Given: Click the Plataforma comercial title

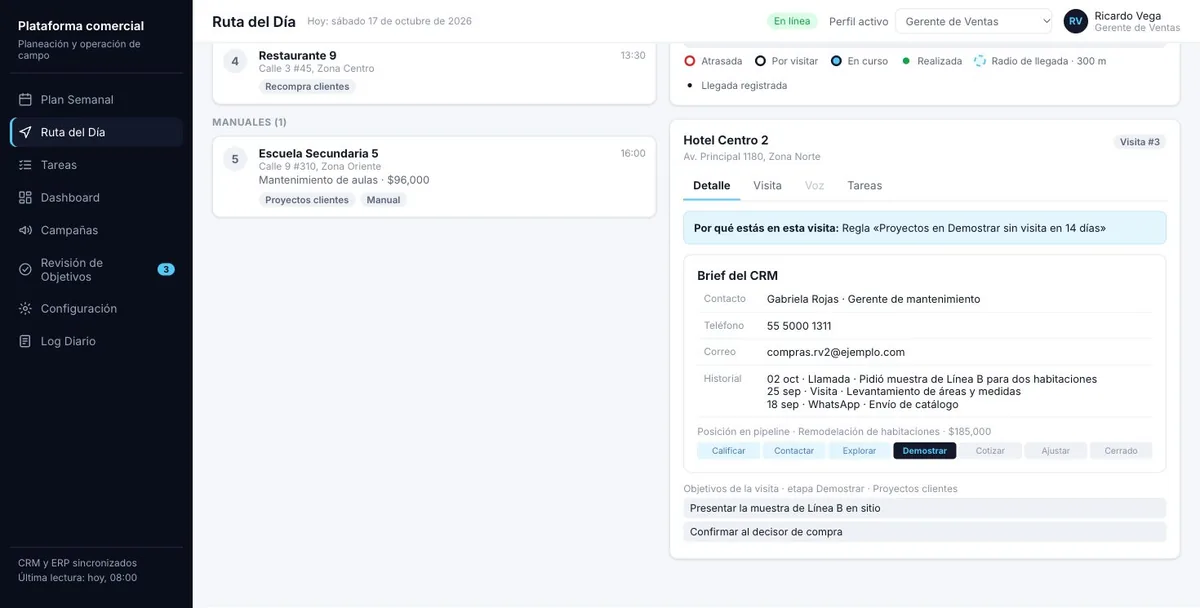Looking at the screenshot, I should pos(81,26).
